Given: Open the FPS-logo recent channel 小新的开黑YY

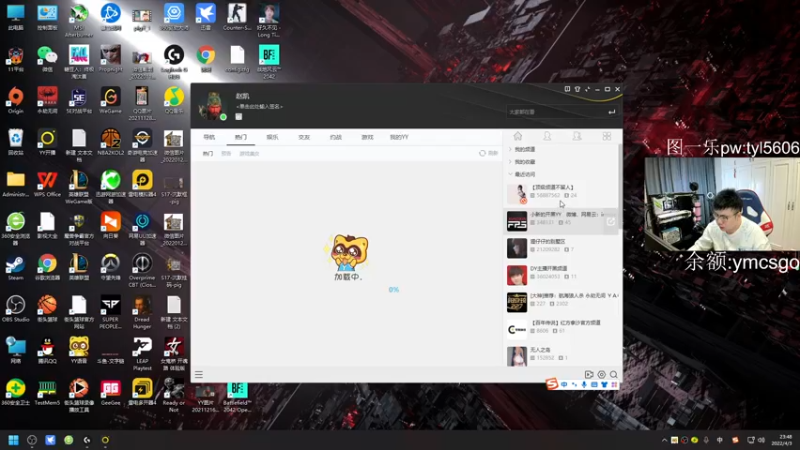Looking at the screenshot, I should [561, 221].
